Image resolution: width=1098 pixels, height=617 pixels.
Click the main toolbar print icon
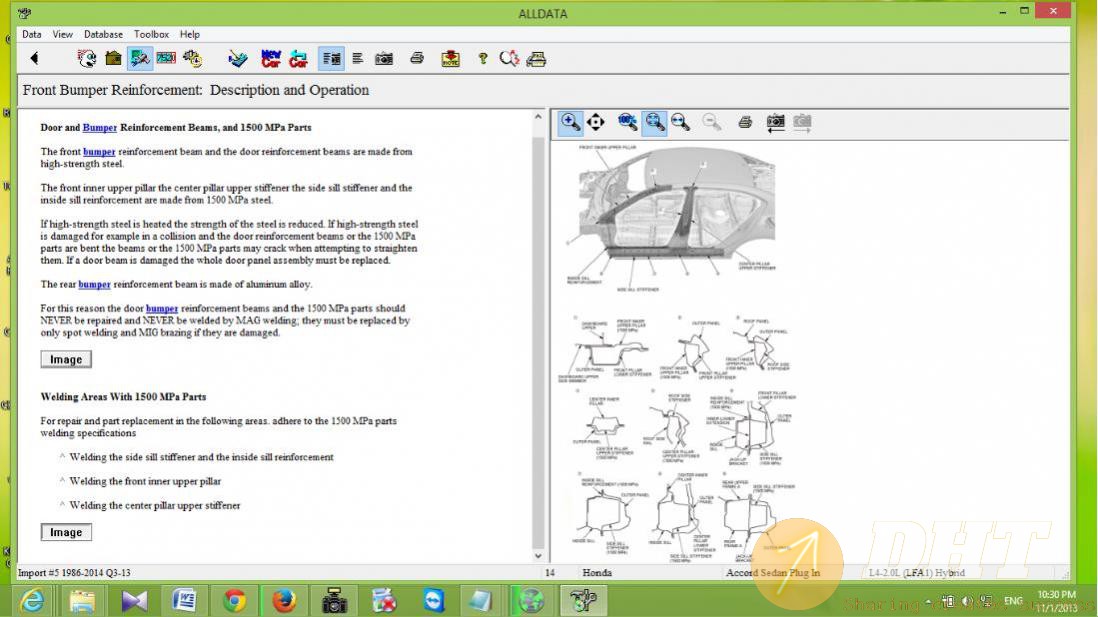tap(417, 59)
